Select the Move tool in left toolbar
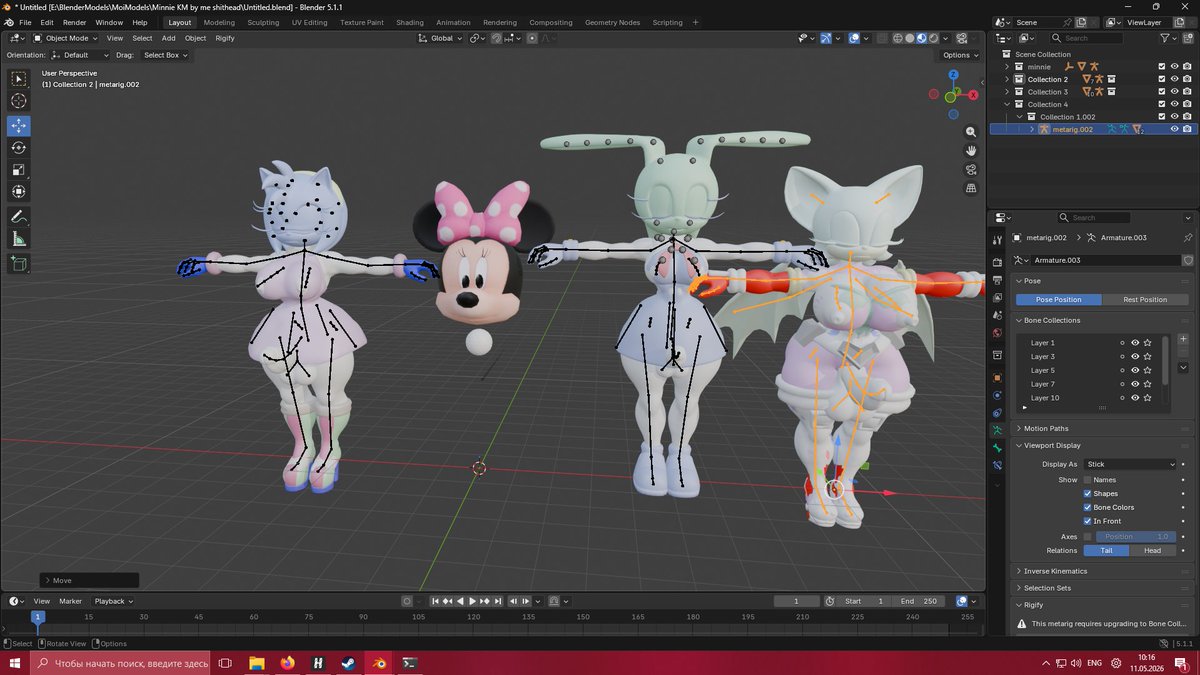Image resolution: width=1200 pixels, height=675 pixels. click(x=19, y=126)
